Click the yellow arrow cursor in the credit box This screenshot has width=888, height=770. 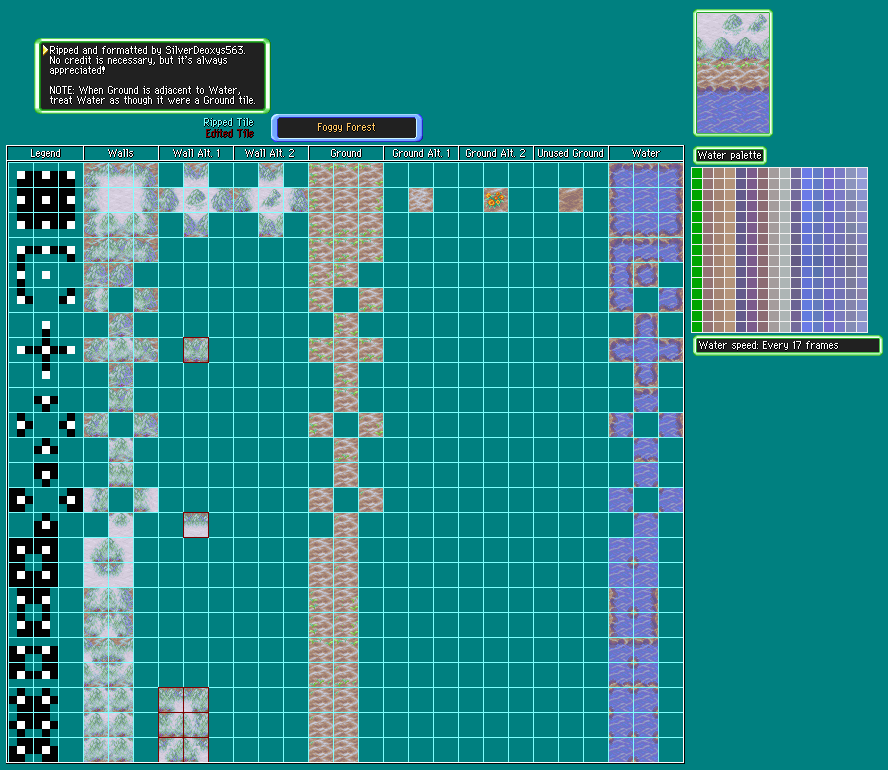[x=45, y=50]
